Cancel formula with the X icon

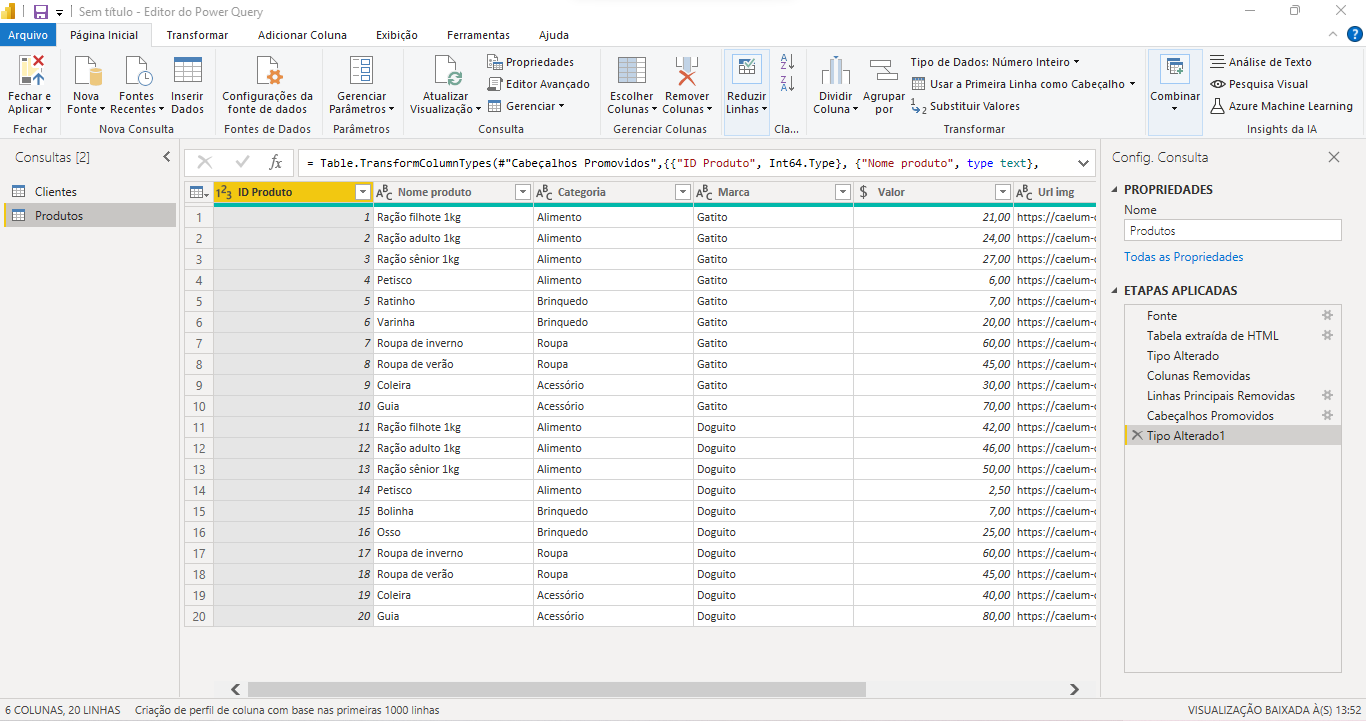click(205, 163)
